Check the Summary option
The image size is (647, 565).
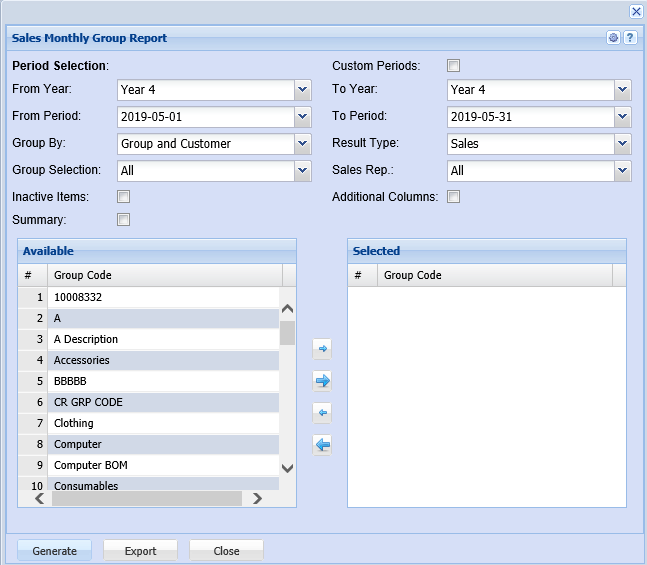(124, 220)
